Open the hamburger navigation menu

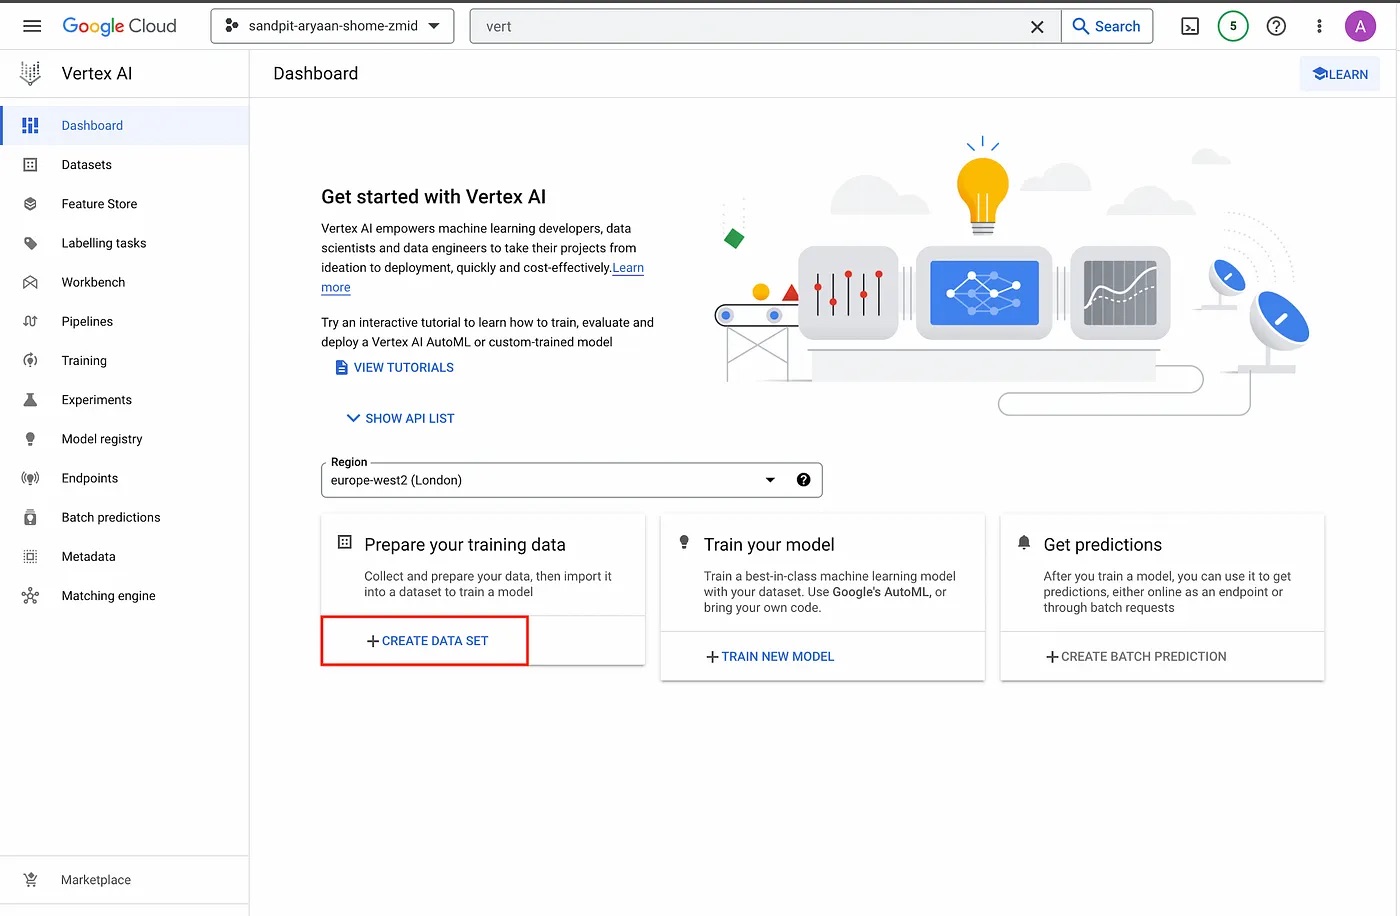(x=32, y=26)
